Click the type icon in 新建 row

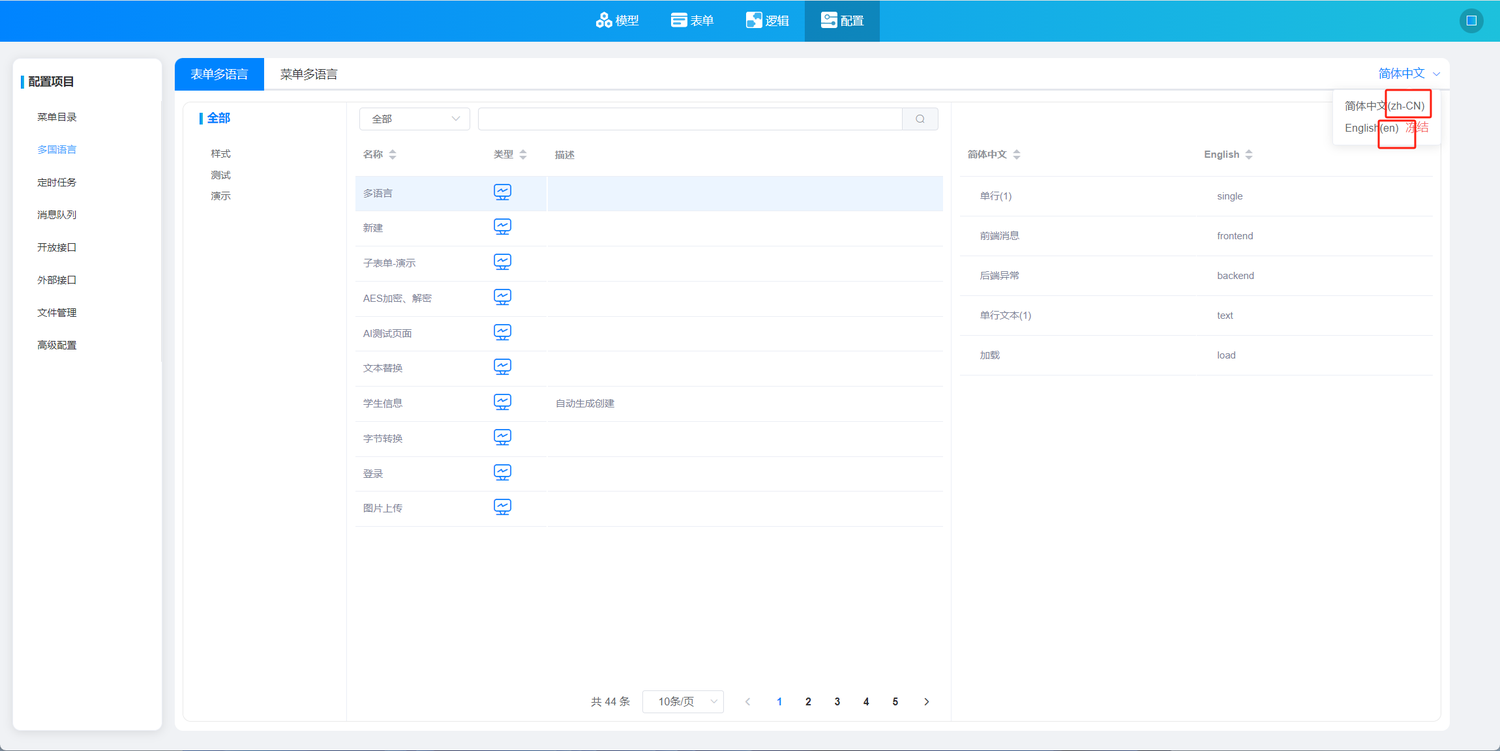(503, 227)
